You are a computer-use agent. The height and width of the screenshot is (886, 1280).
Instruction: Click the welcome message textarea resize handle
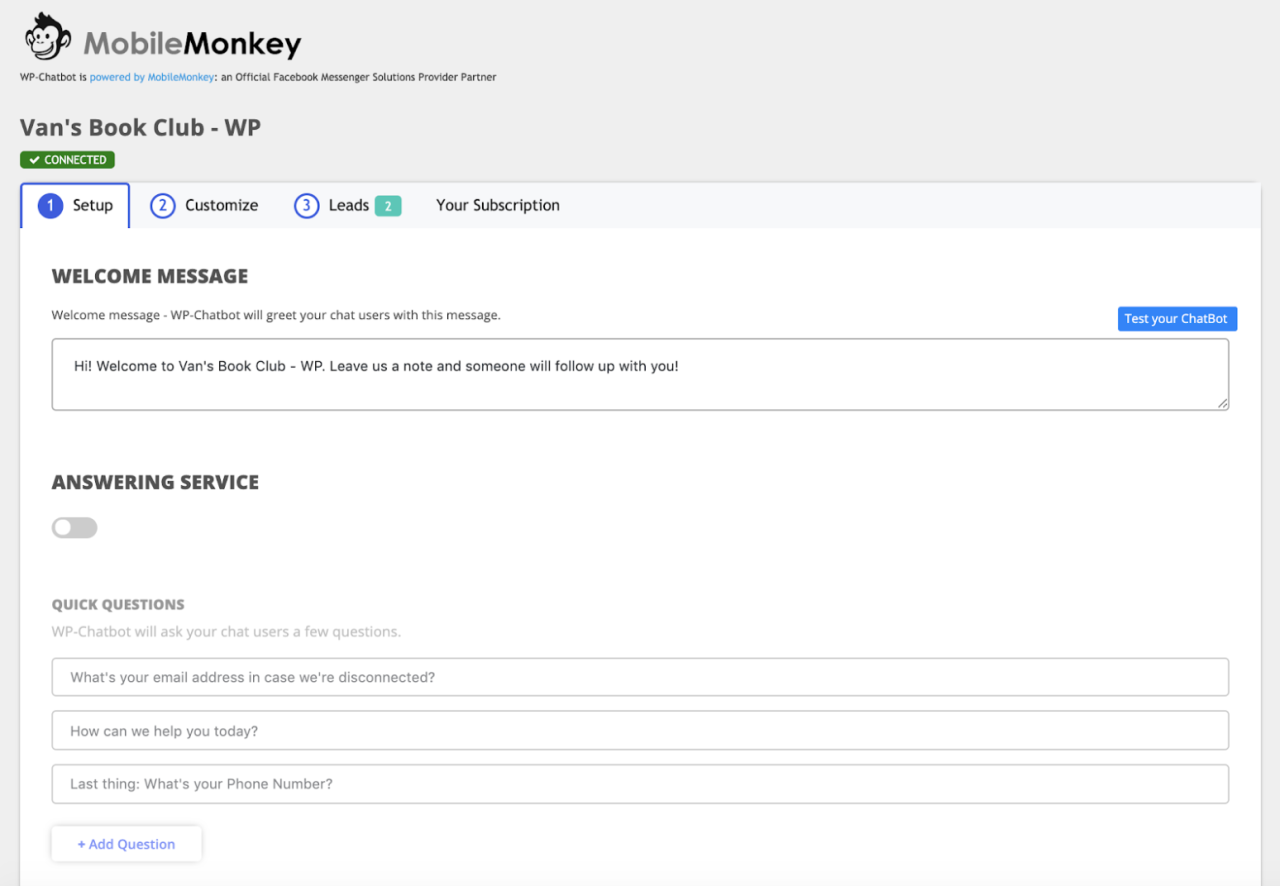1222,403
